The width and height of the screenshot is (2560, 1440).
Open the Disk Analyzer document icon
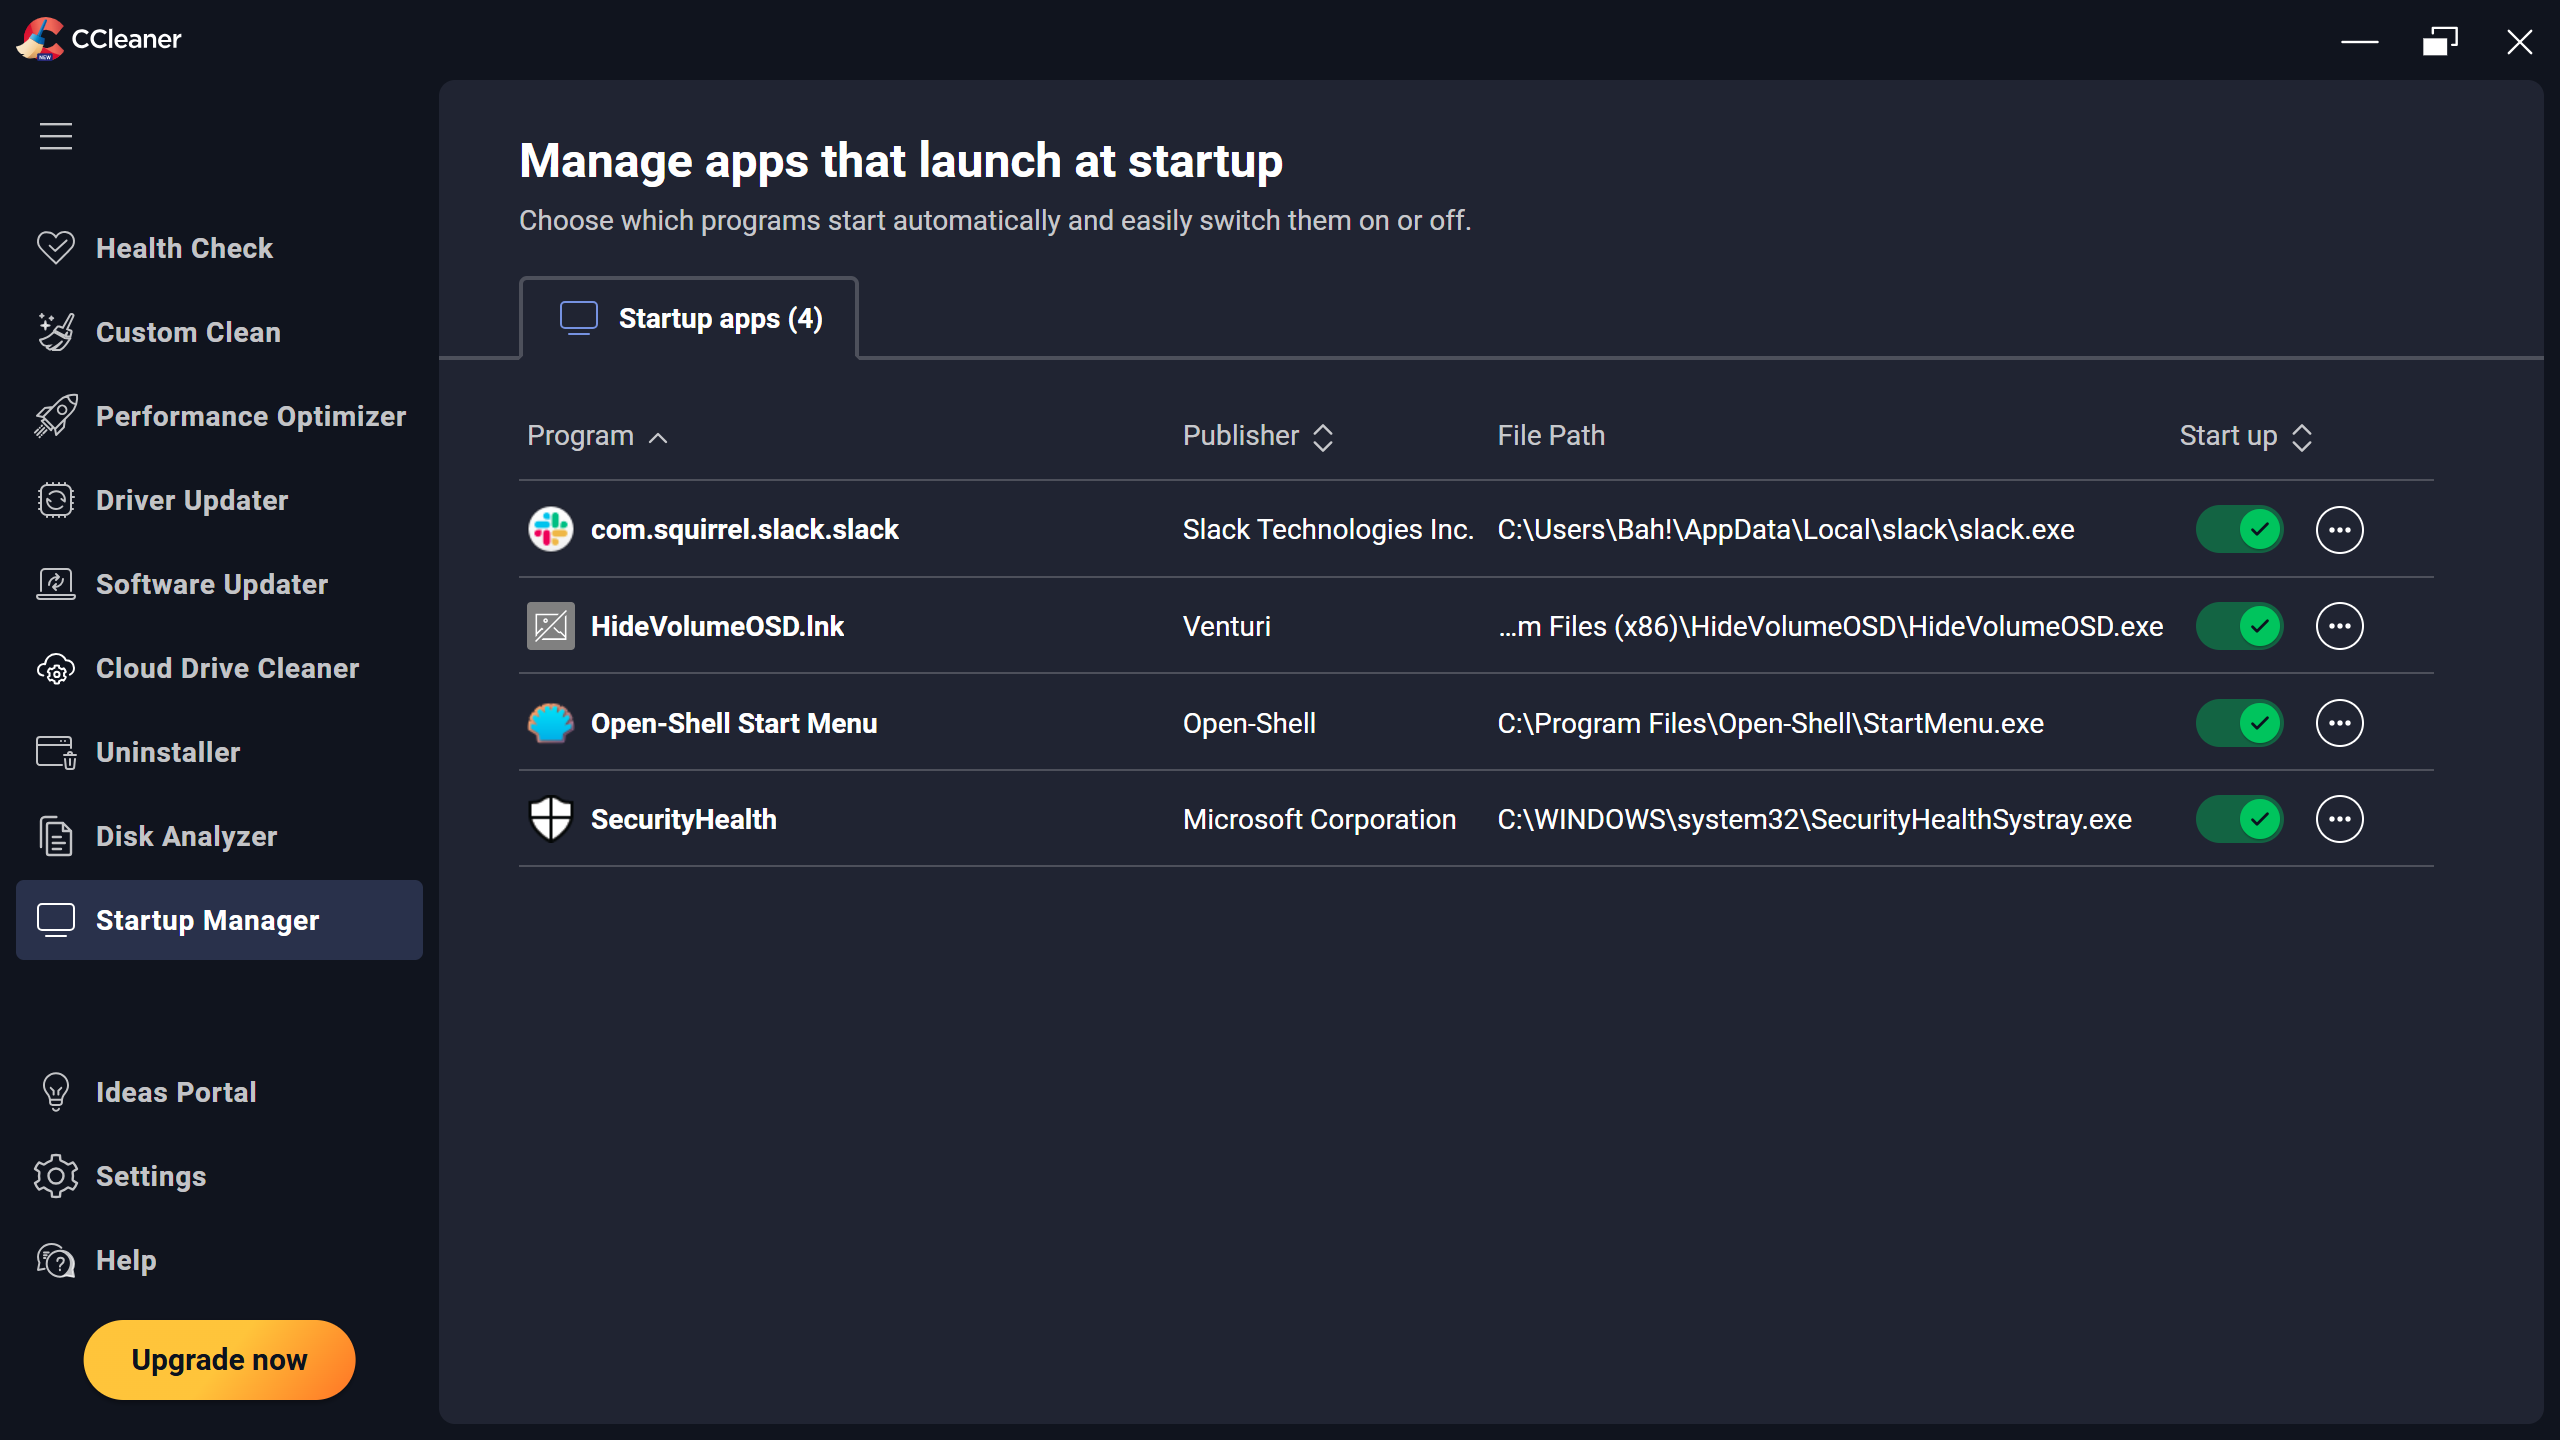coord(56,836)
